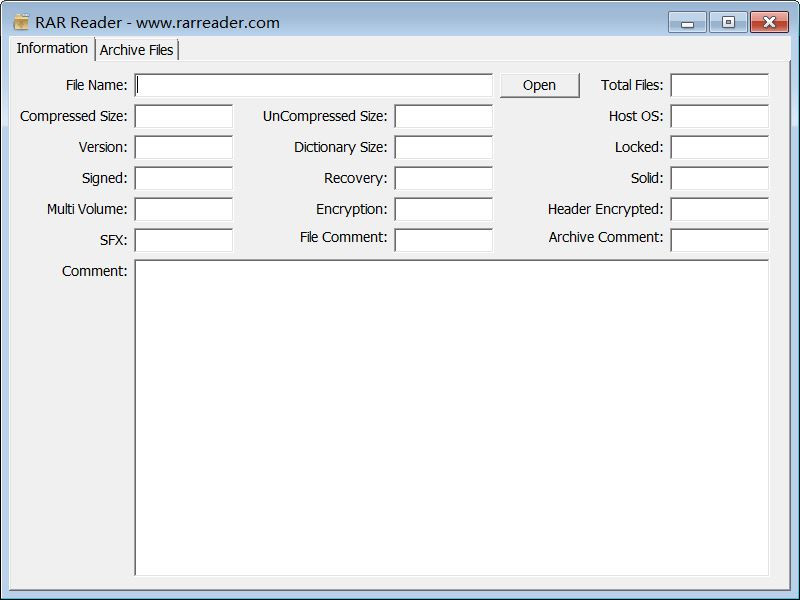Click the window title 'RAR Reader - www.rarreader.com'

coord(157,23)
